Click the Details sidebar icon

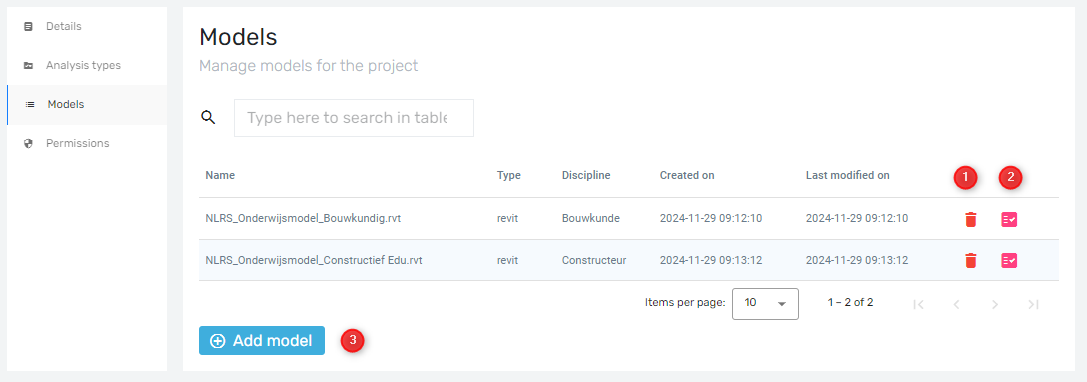click(28, 26)
